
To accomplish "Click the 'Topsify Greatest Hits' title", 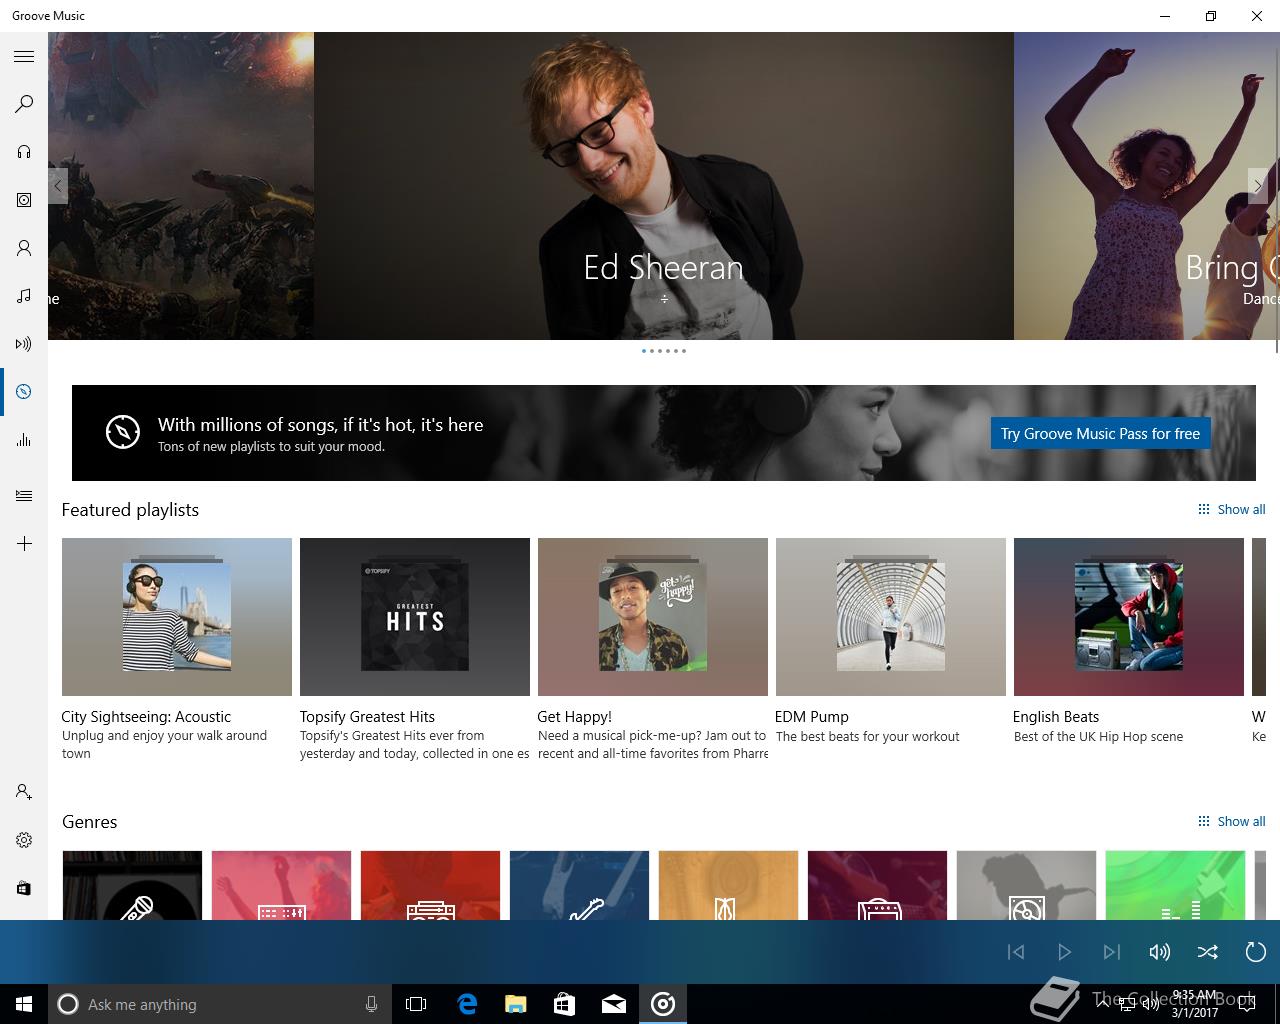I will [x=367, y=716].
